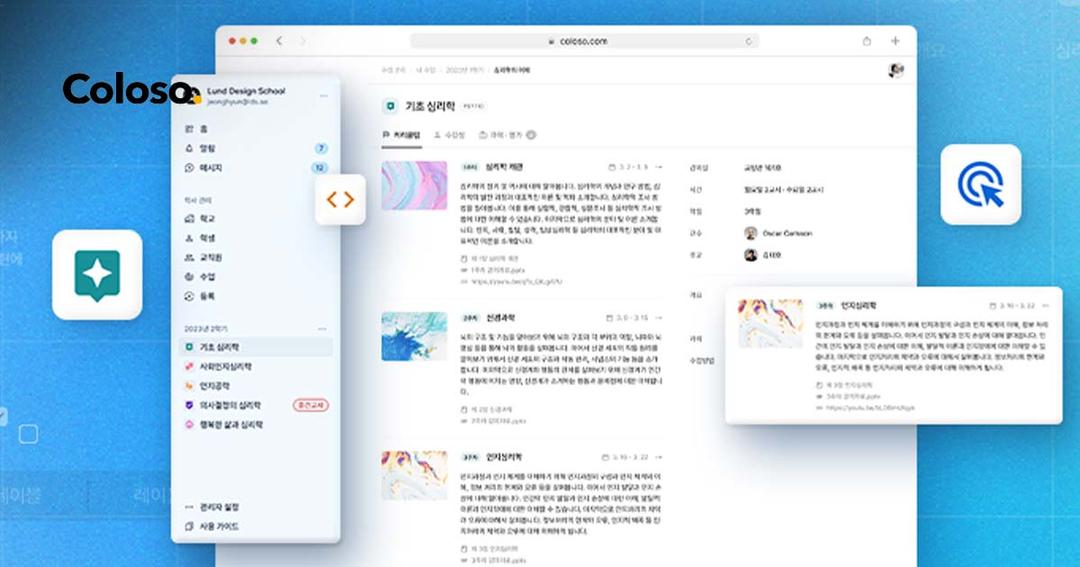The image size is (1080, 567).
Task: Select the 인지공학 course in sidebar
Action: click(x=255, y=386)
